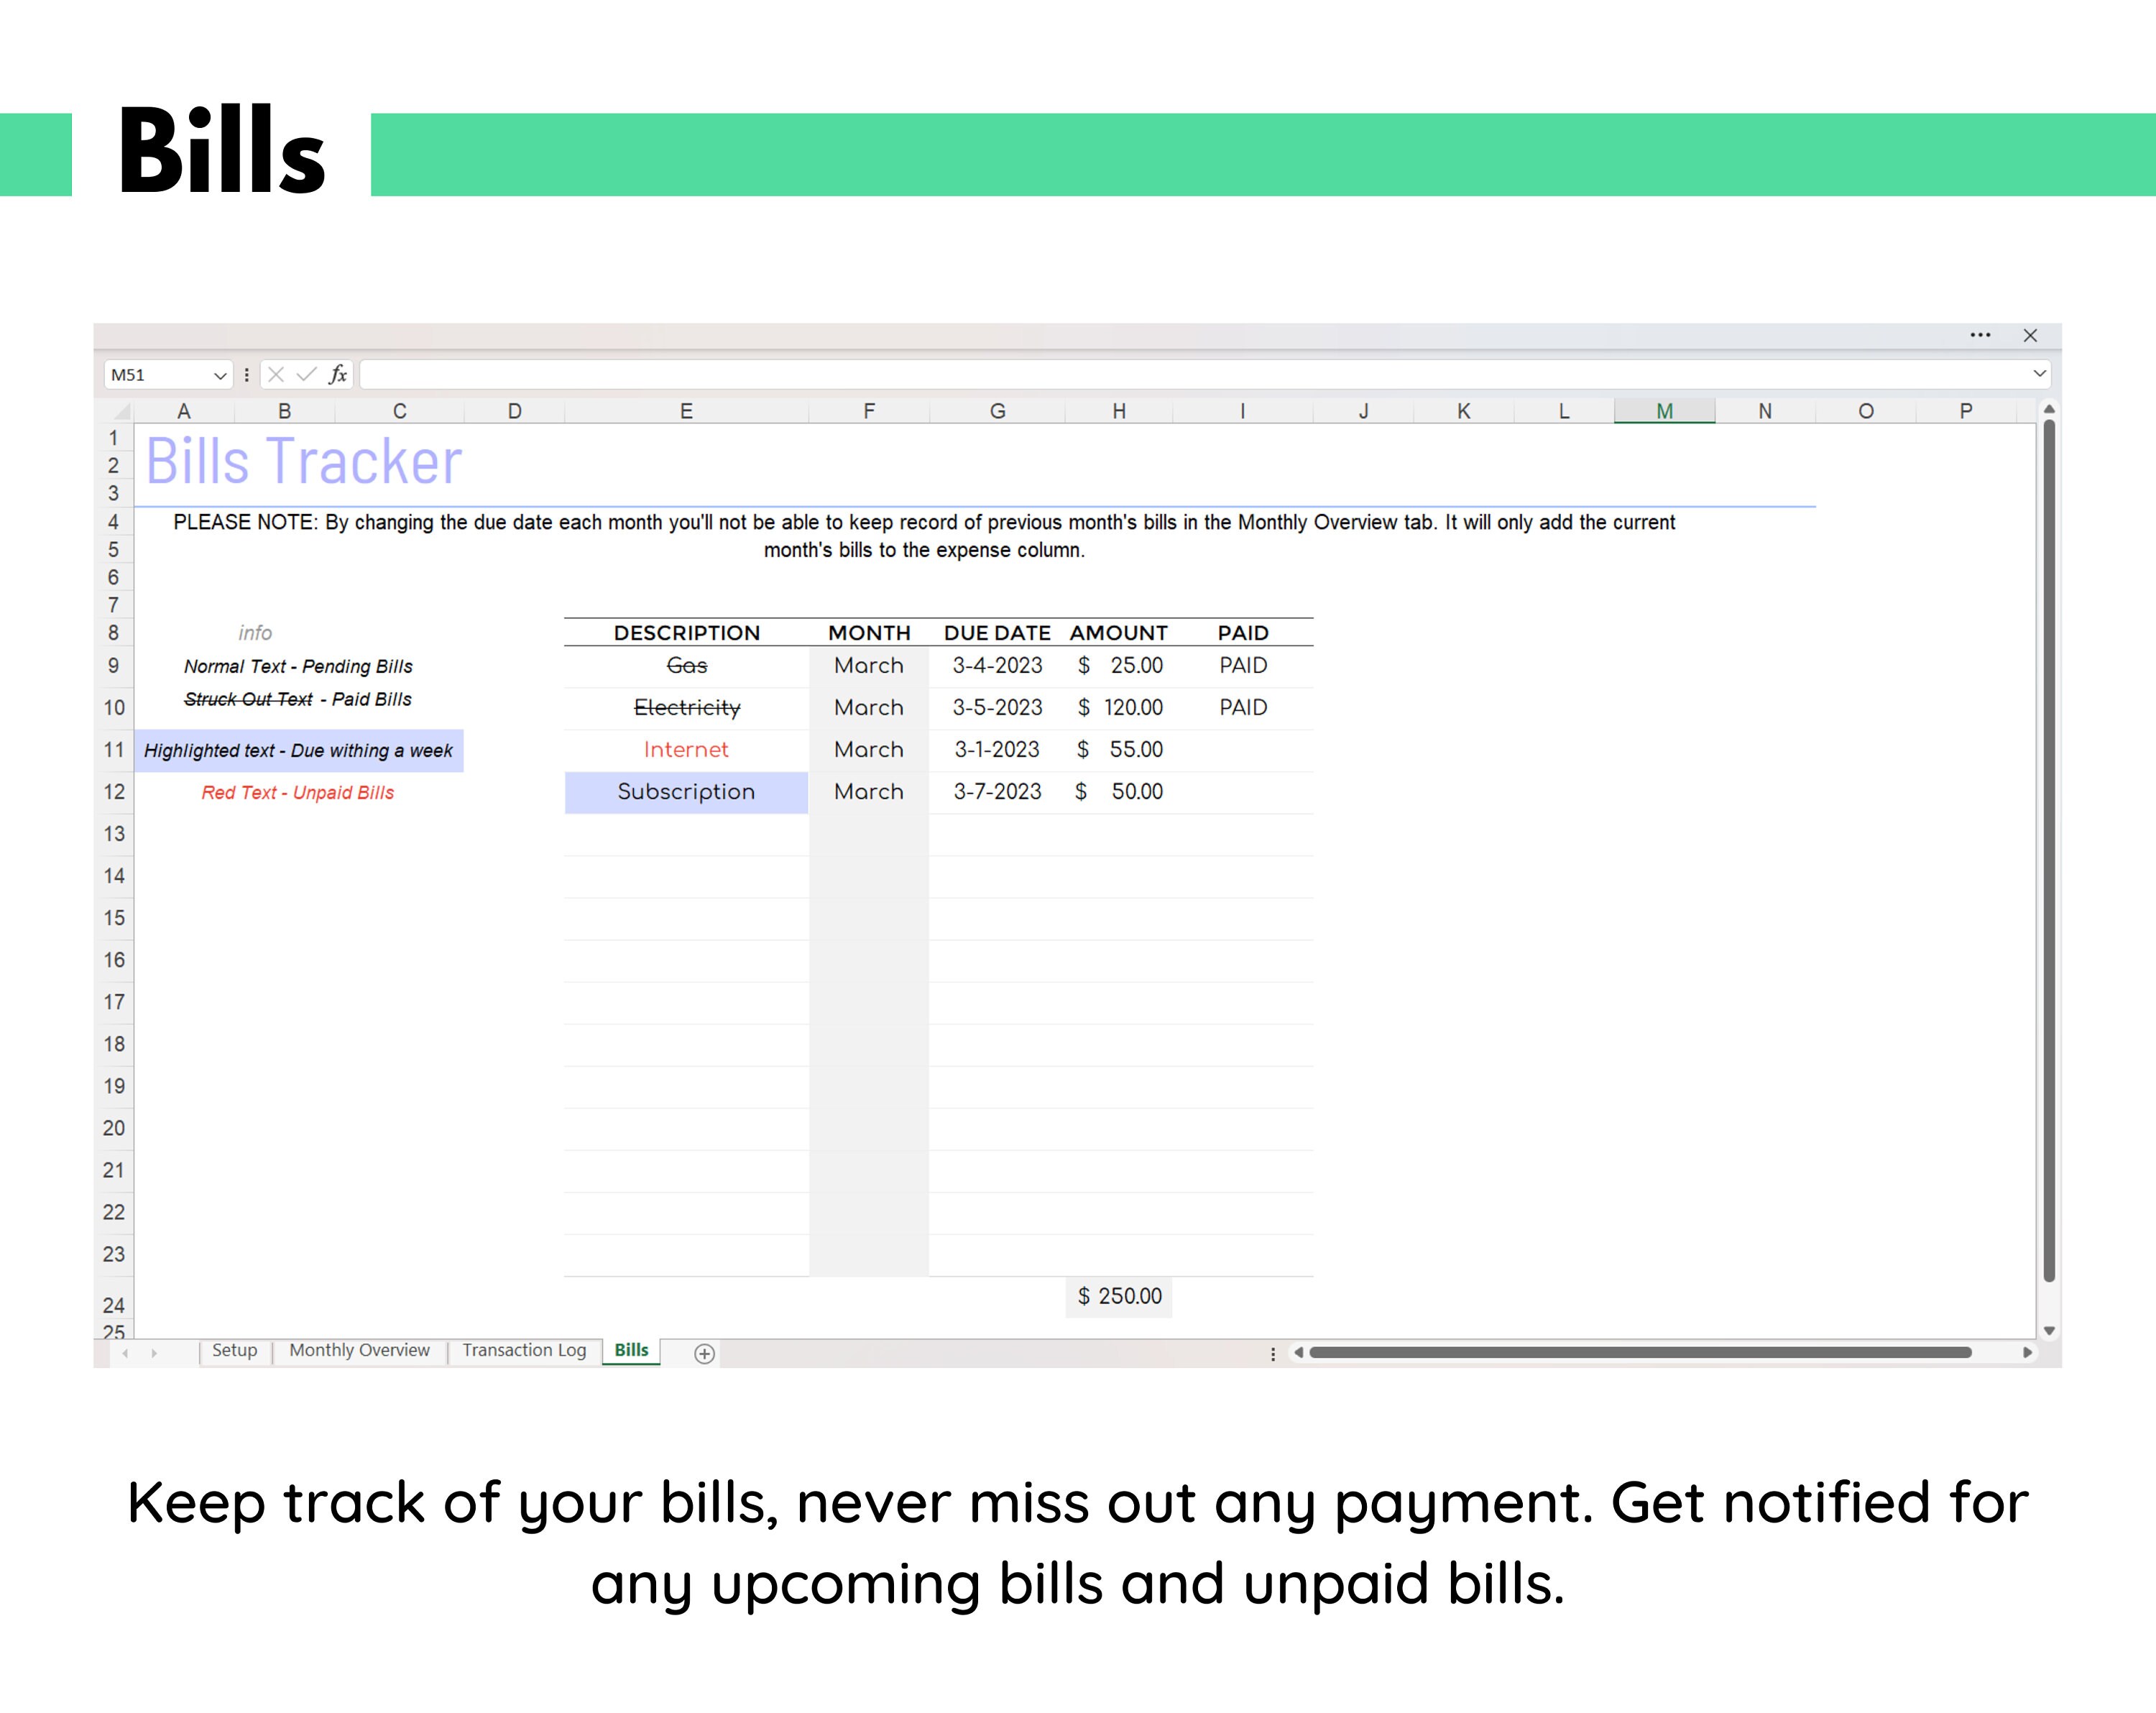The width and height of the screenshot is (2156, 1713).
Task: Switch to the Monthly Overview tab
Action: [359, 1350]
